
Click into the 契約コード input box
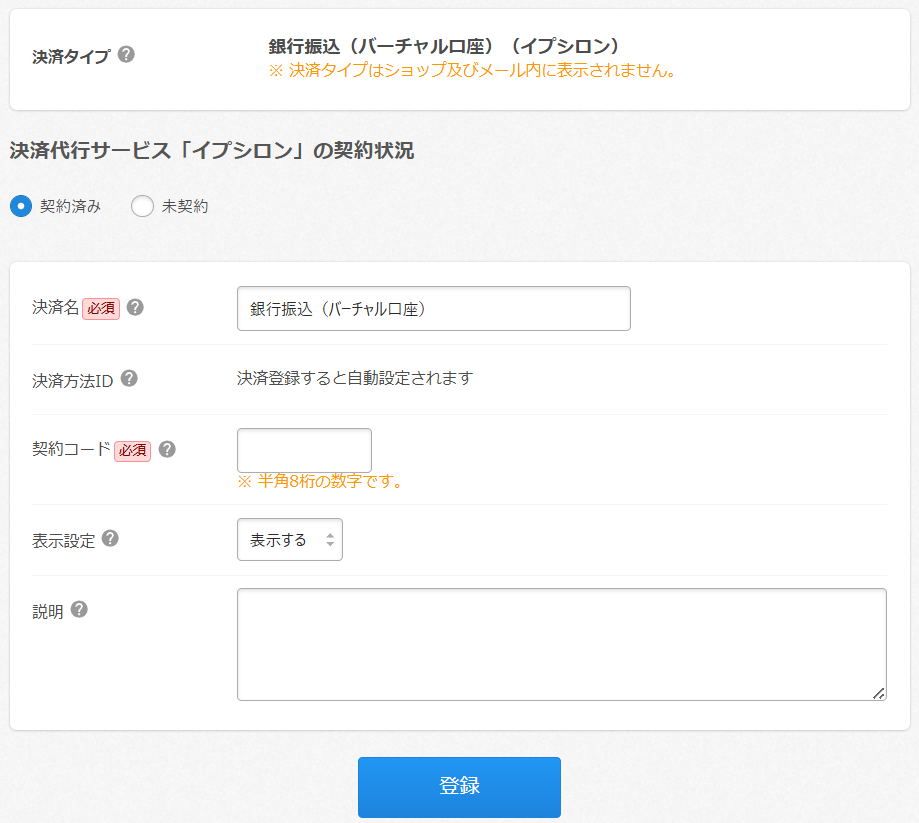click(x=304, y=450)
